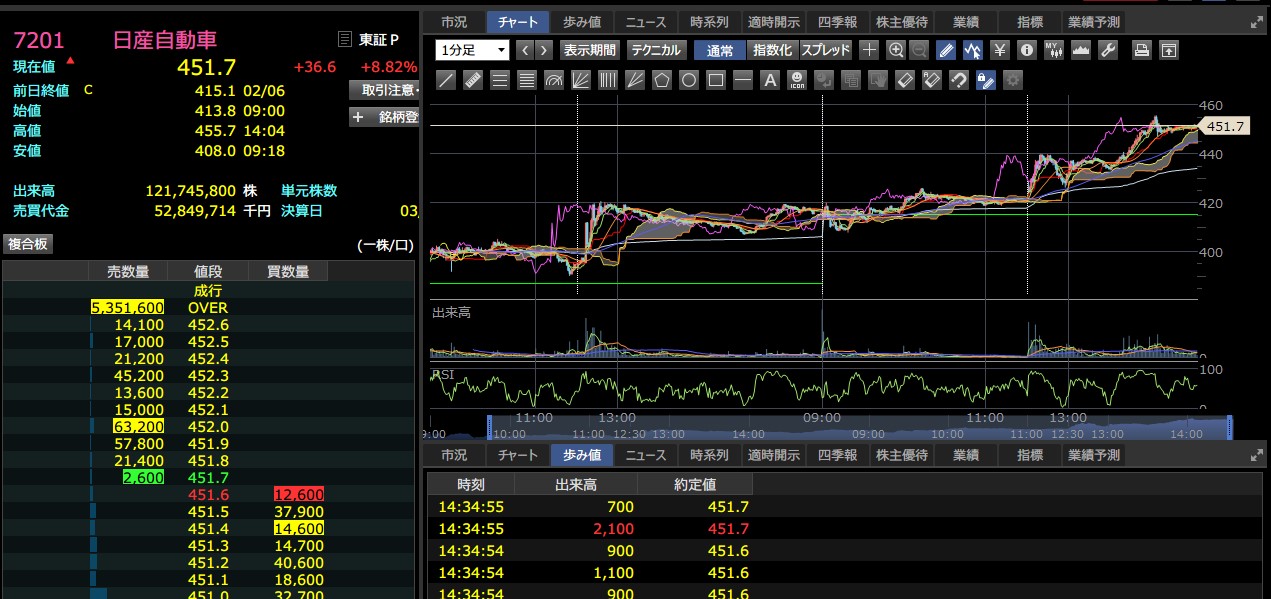Click the 取引注意 button

(384, 90)
